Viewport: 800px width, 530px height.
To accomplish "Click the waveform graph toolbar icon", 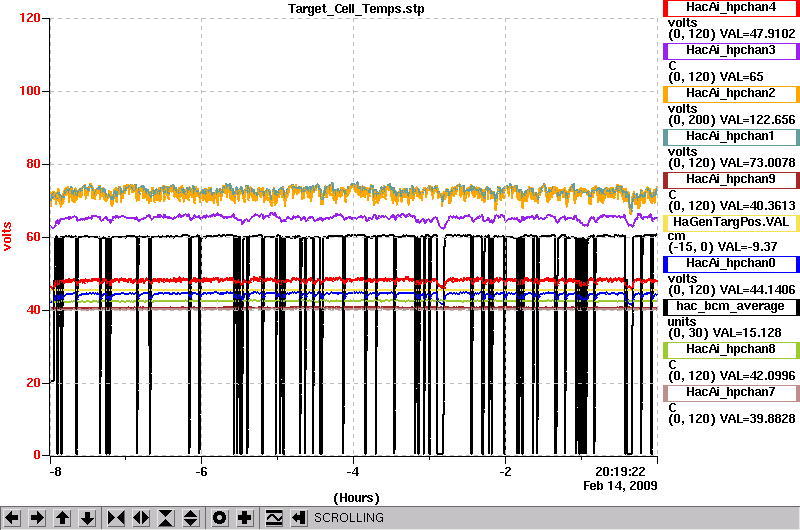I will (274, 518).
